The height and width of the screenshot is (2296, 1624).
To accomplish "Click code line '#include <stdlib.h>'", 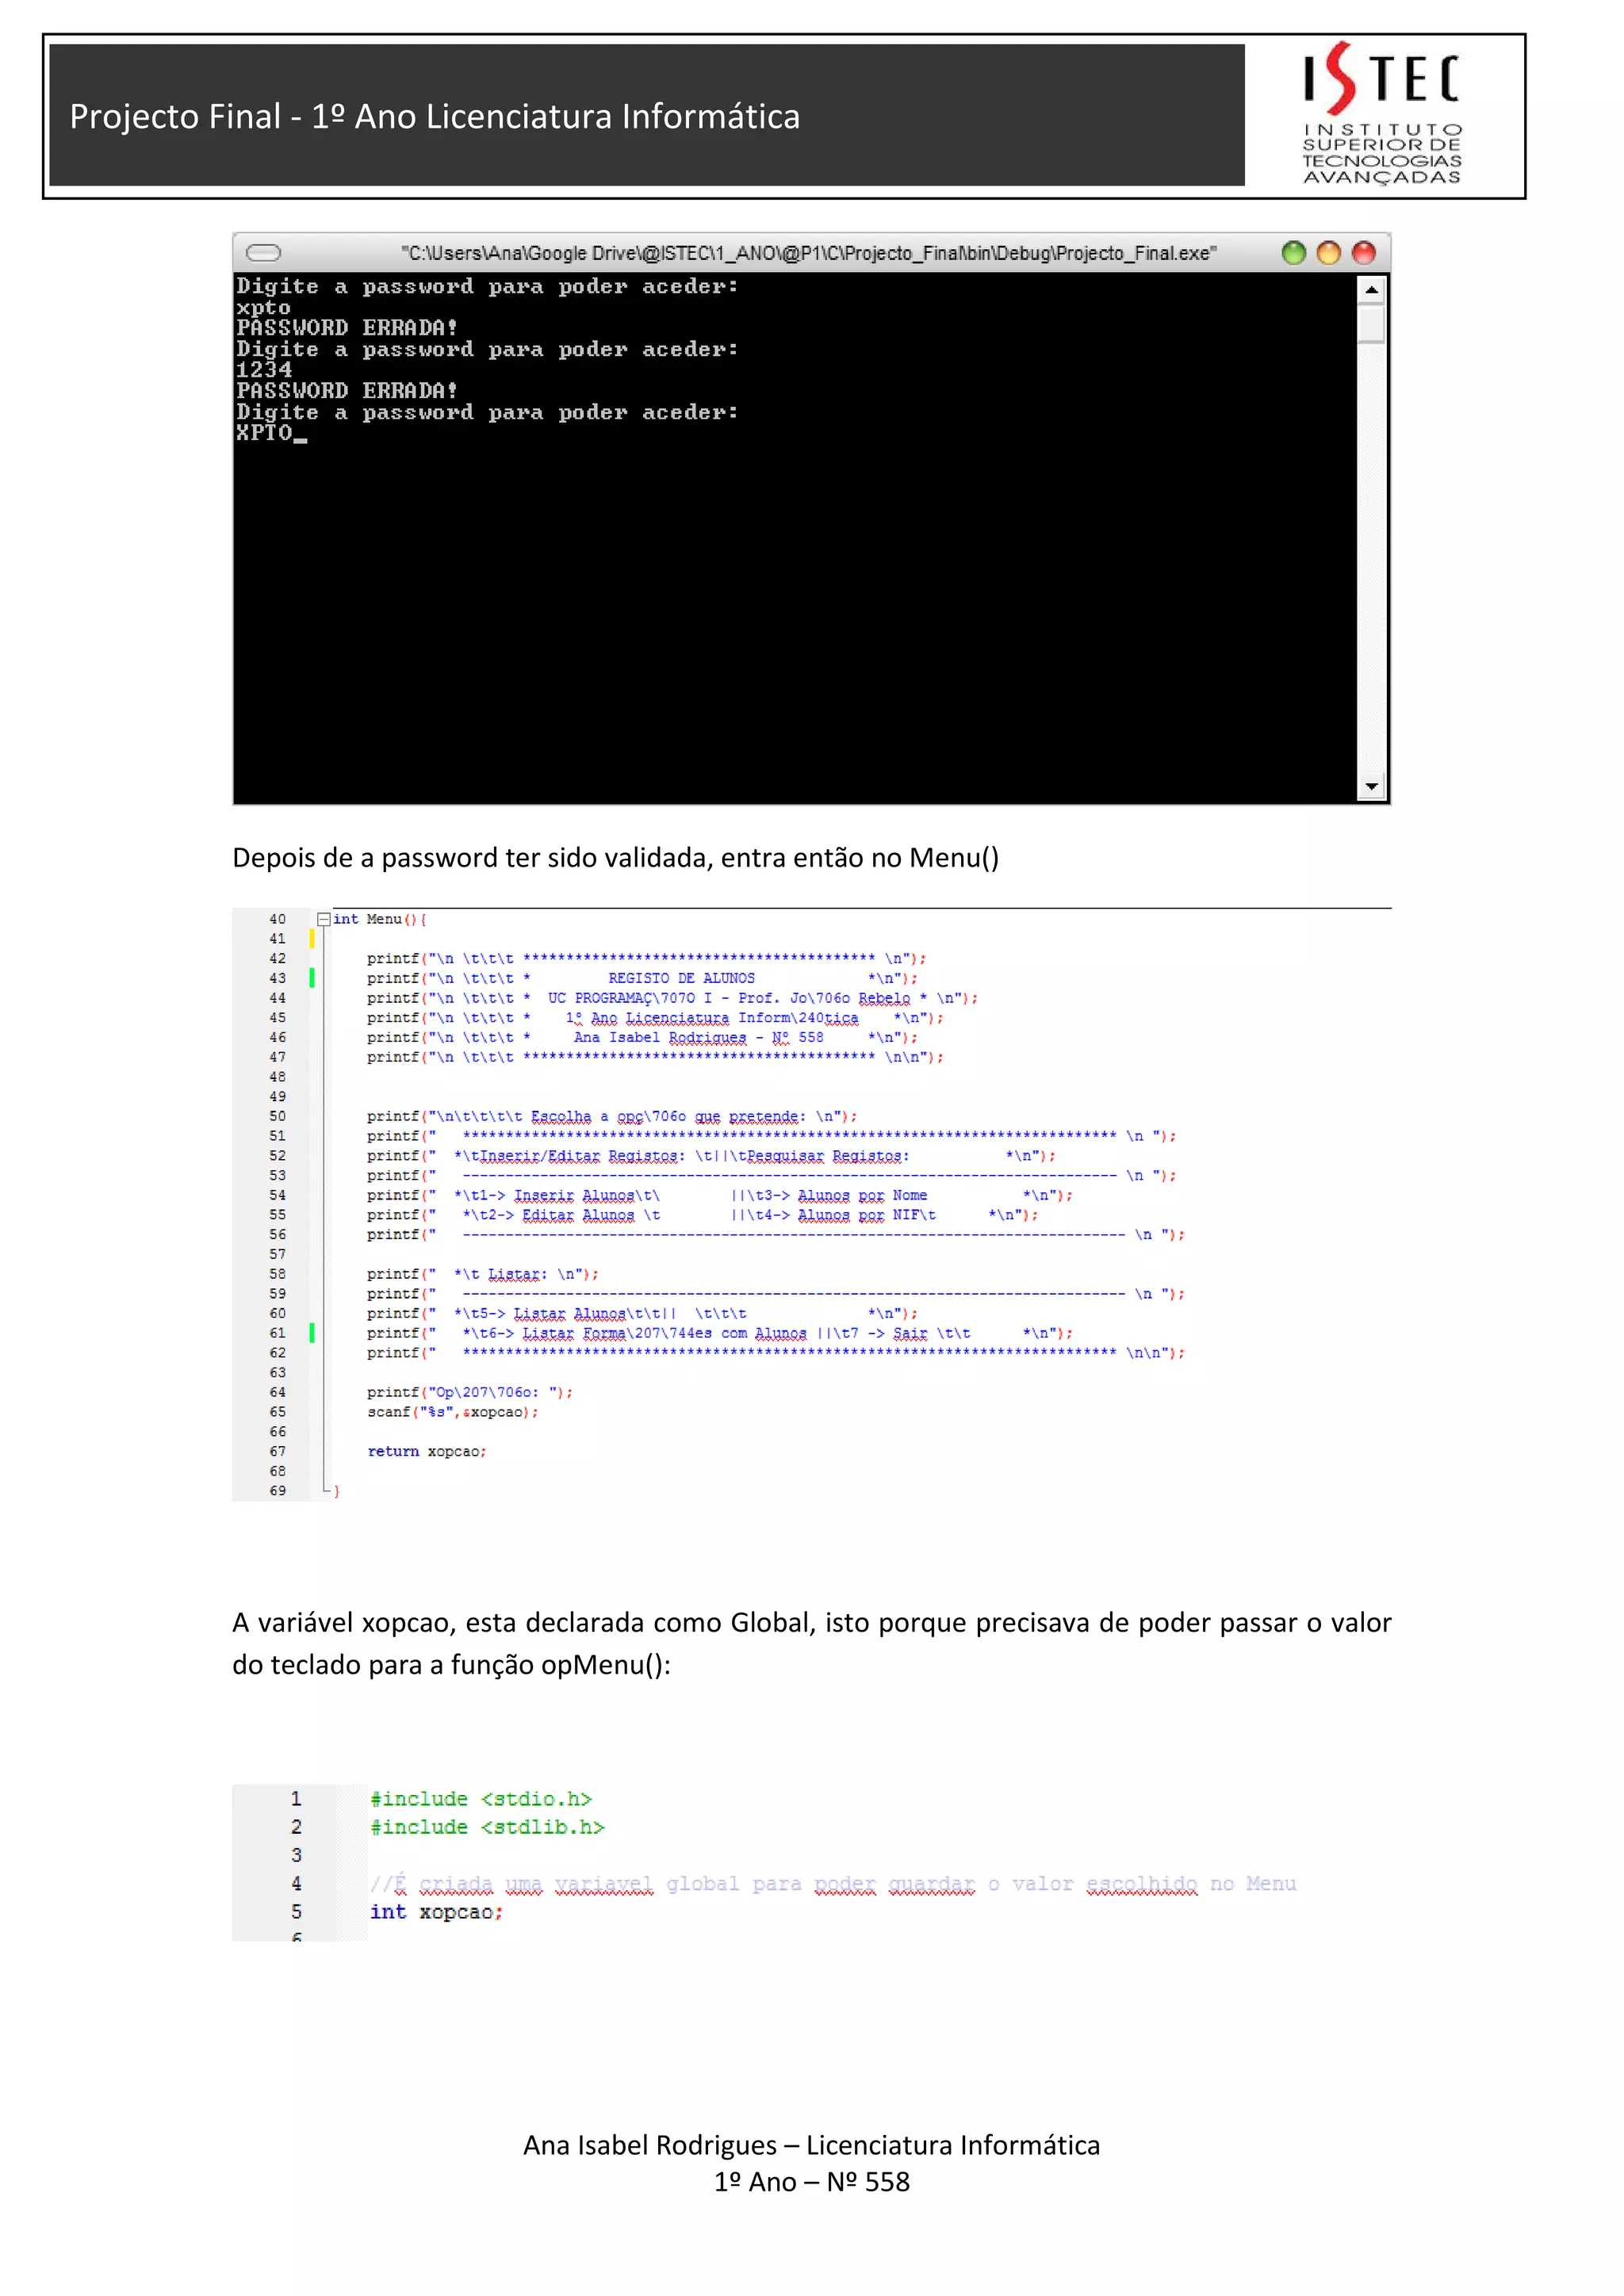I will coord(487,1827).
